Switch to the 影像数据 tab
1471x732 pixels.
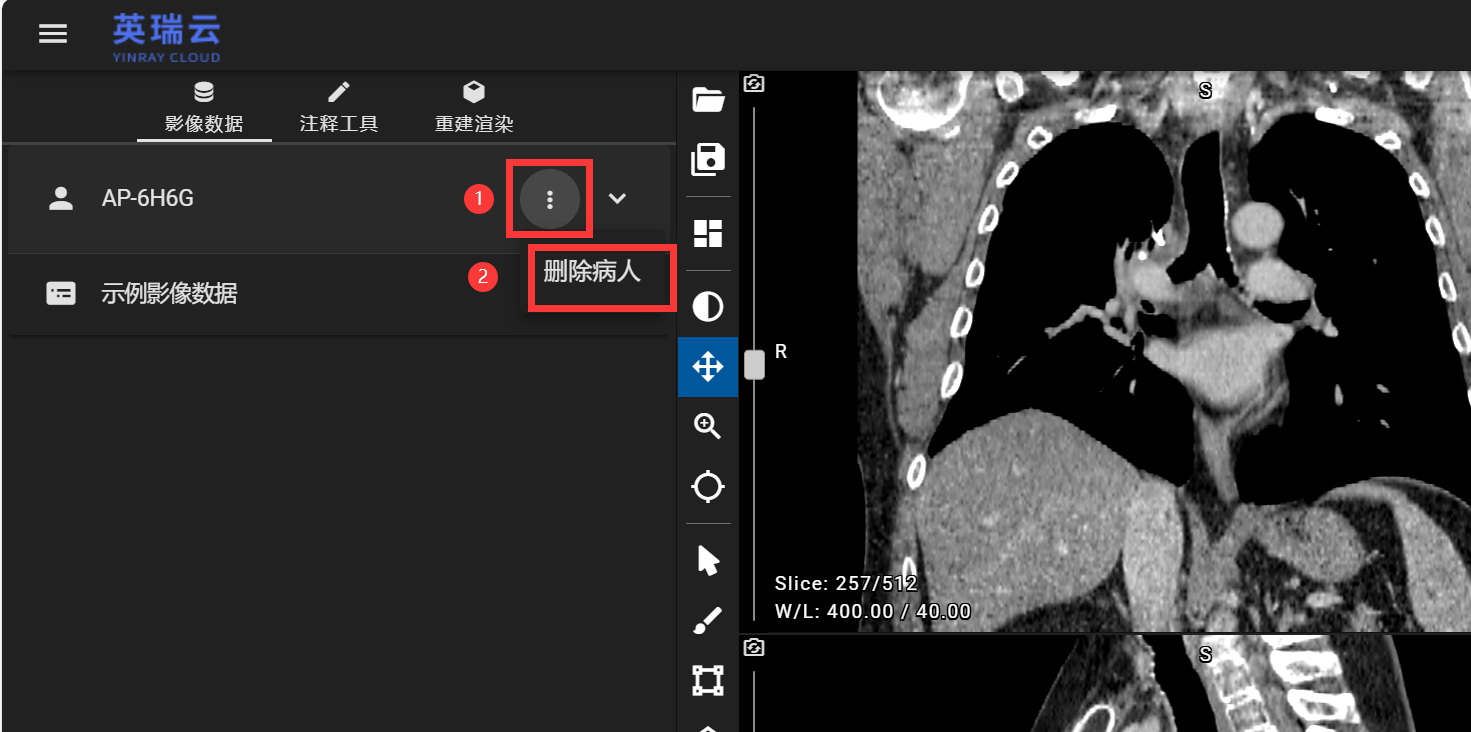[204, 108]
